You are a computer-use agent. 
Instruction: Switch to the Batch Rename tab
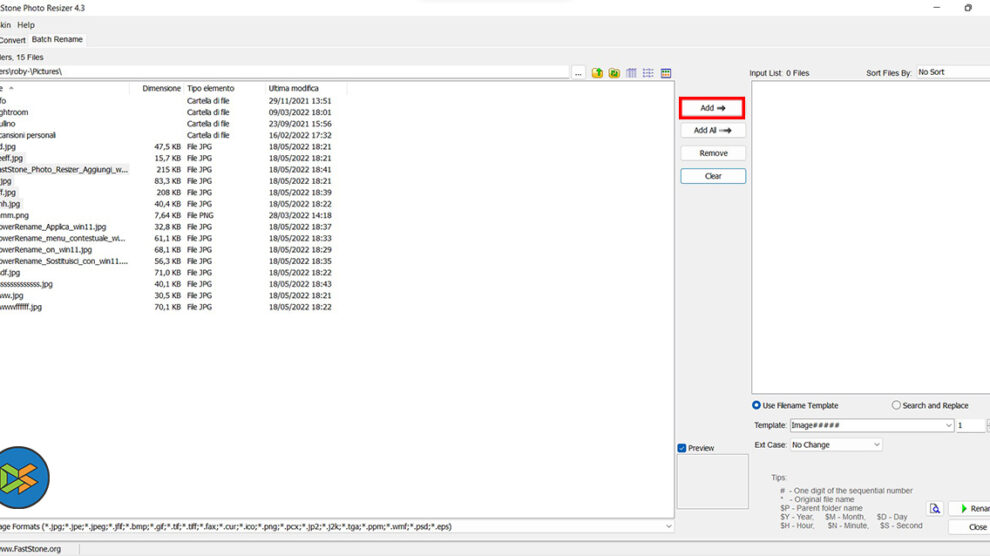(x=57, y=39)
